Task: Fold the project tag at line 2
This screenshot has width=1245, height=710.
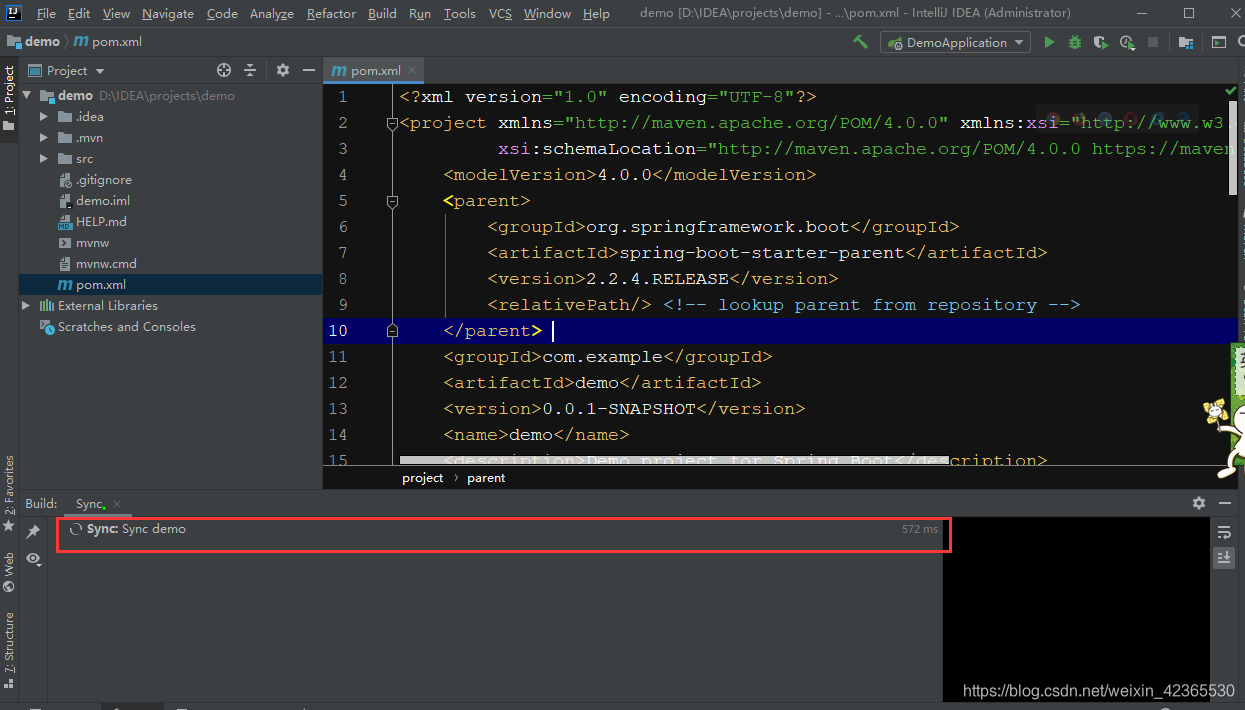Action: pyautogui.click(x=392, y=123)
